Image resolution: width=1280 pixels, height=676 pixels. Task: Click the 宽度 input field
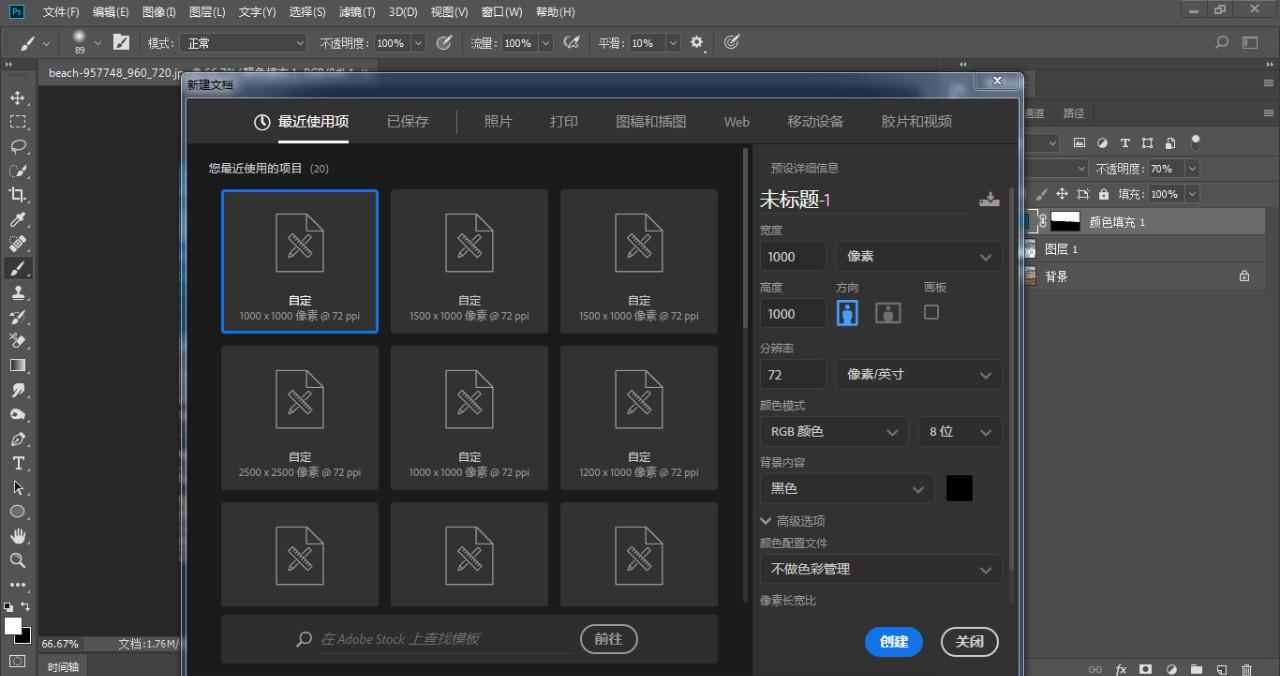(793, 256)
